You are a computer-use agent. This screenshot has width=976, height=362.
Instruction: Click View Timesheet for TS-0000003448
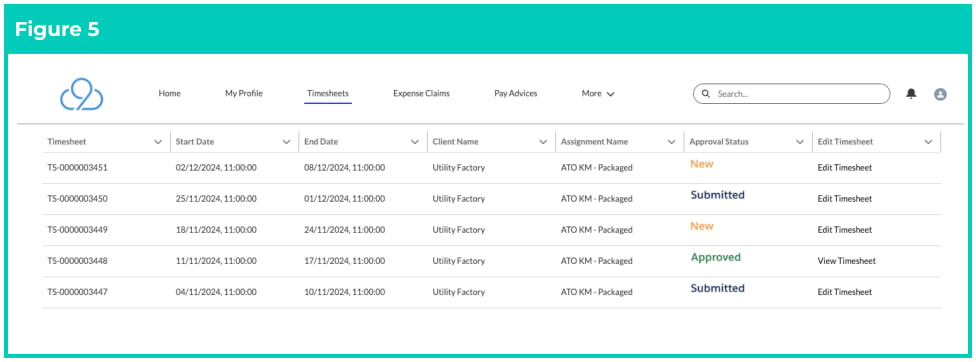click(x=847, y=261)
